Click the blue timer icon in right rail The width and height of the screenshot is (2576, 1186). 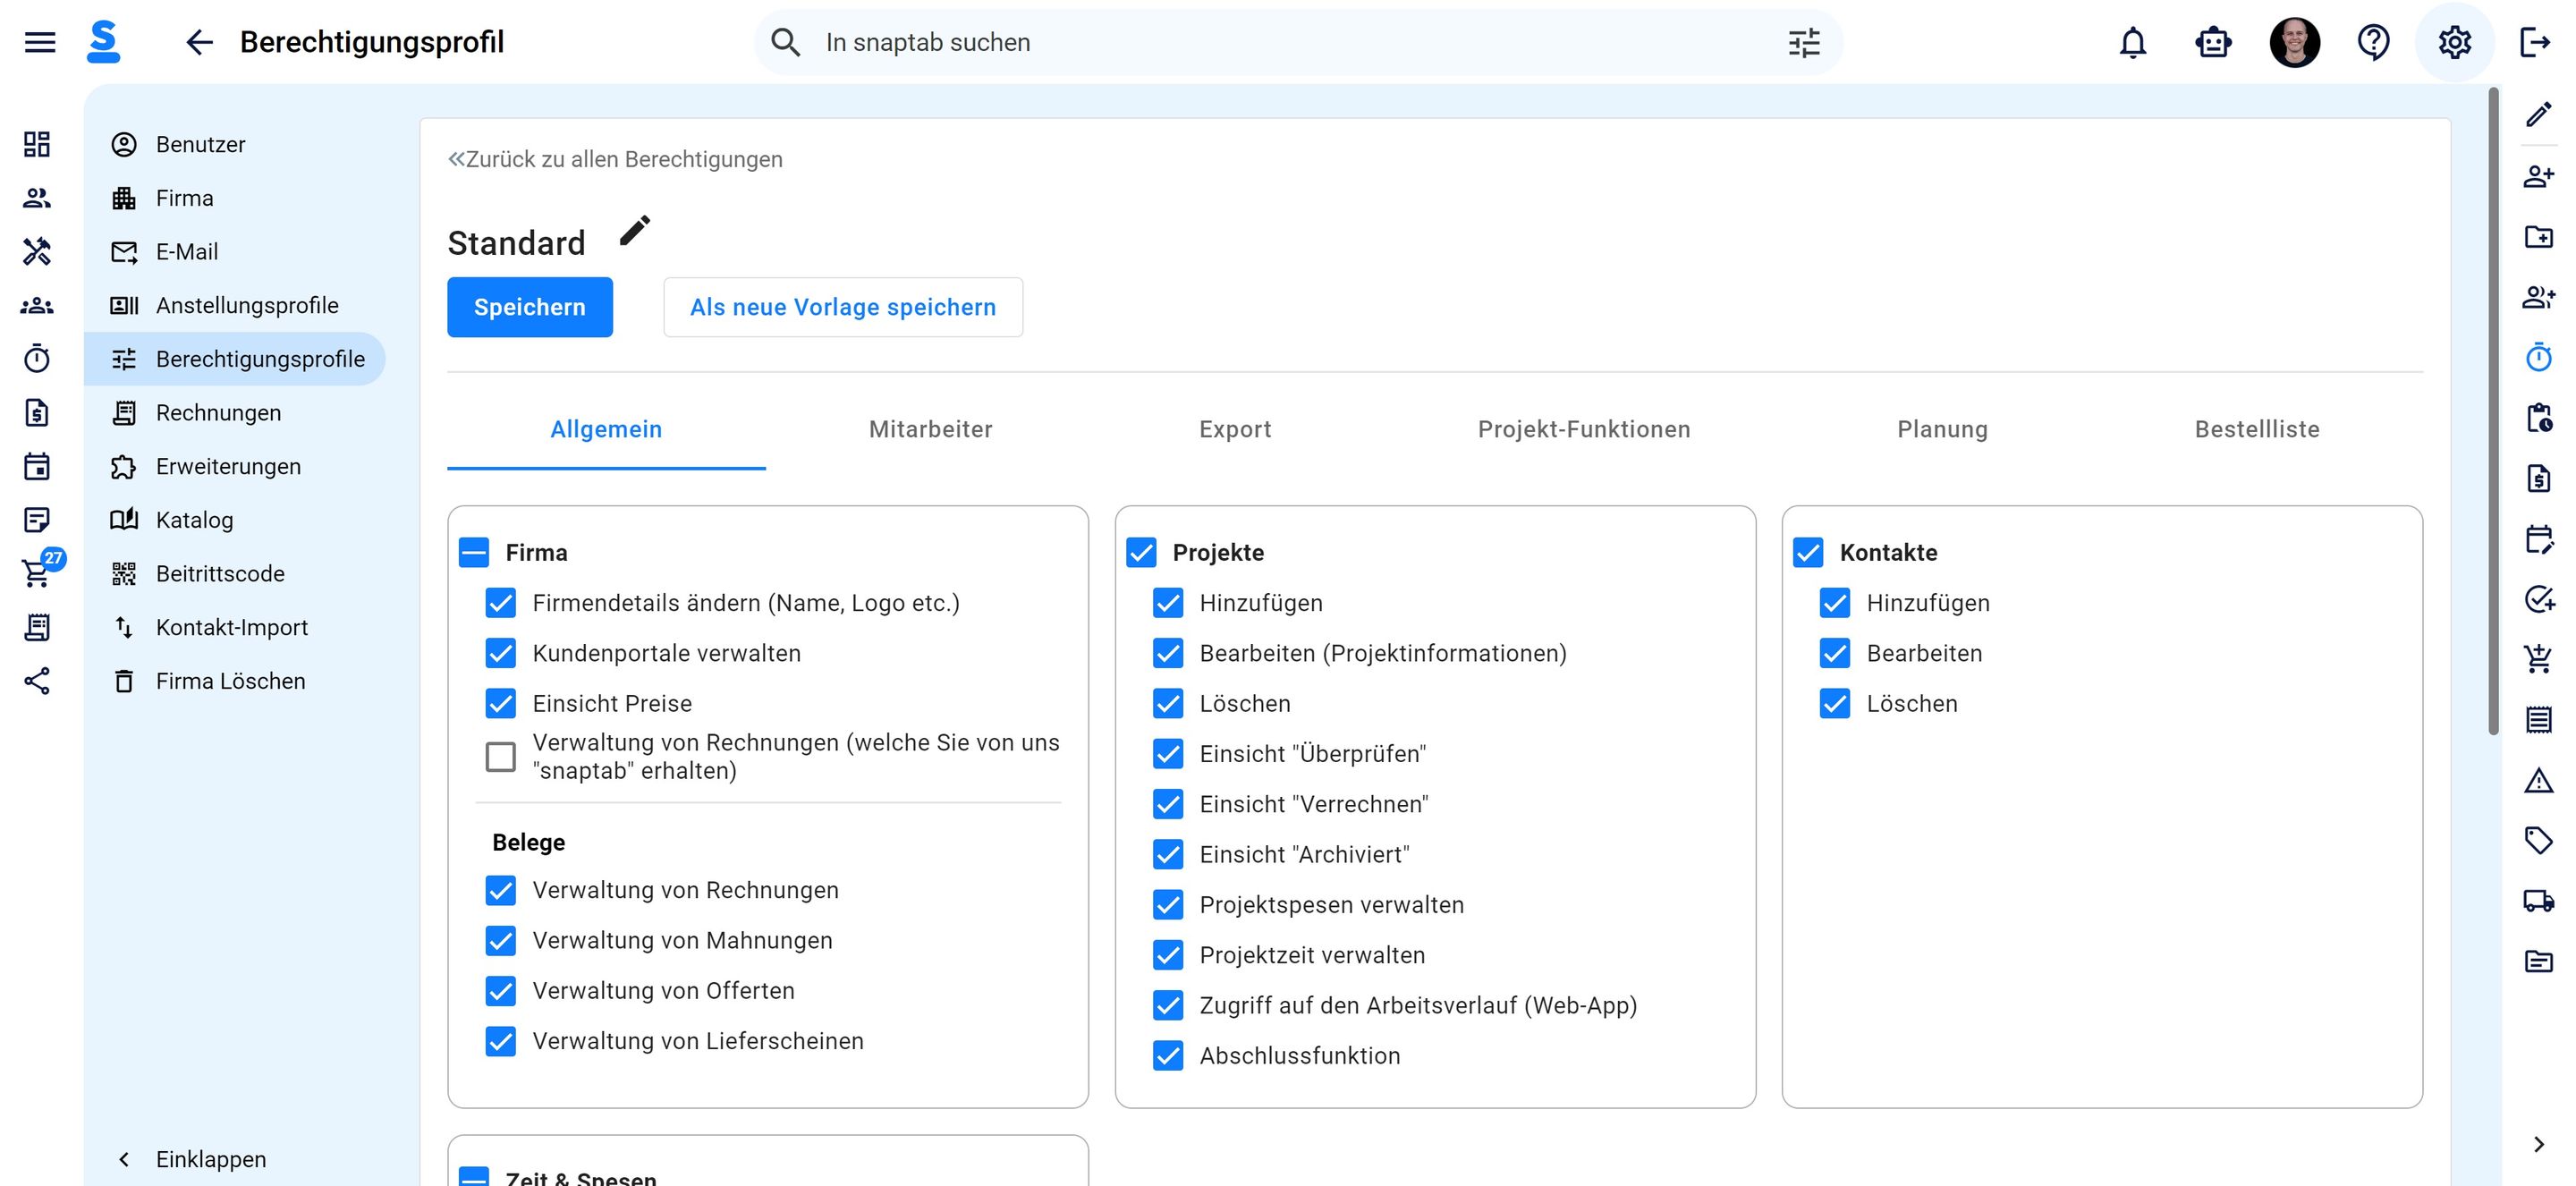[2538, 357]
